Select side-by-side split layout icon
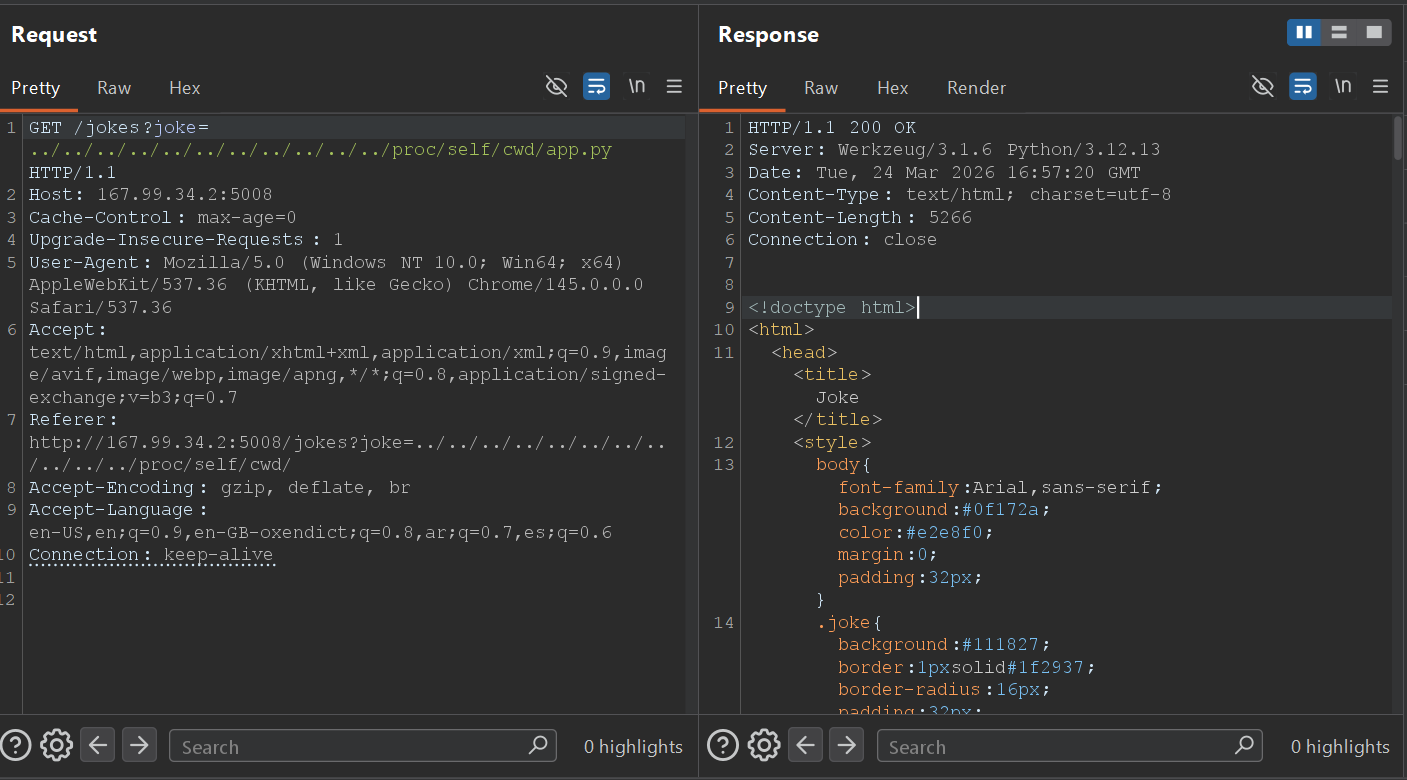This screenshot has width=1407, height=780. pyautogui.click(x=1304, y=33)
